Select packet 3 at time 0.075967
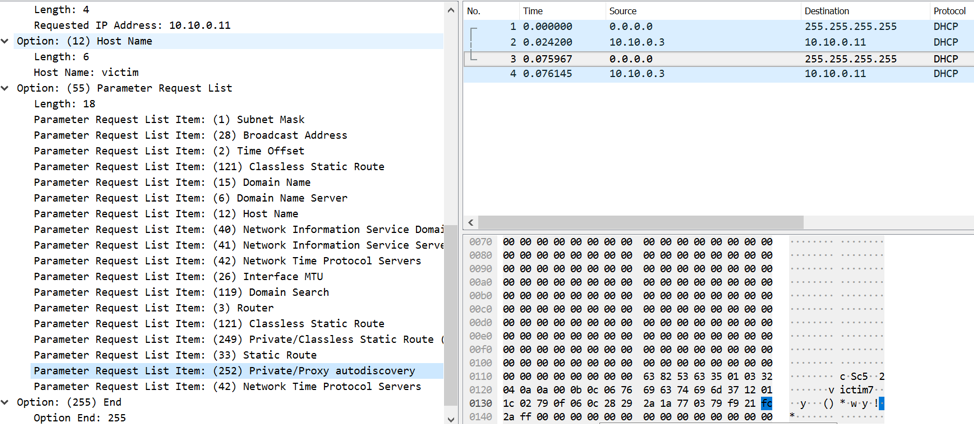Image resolution: width=974 pixels, height=424 pixels. [x=719, y=59]
